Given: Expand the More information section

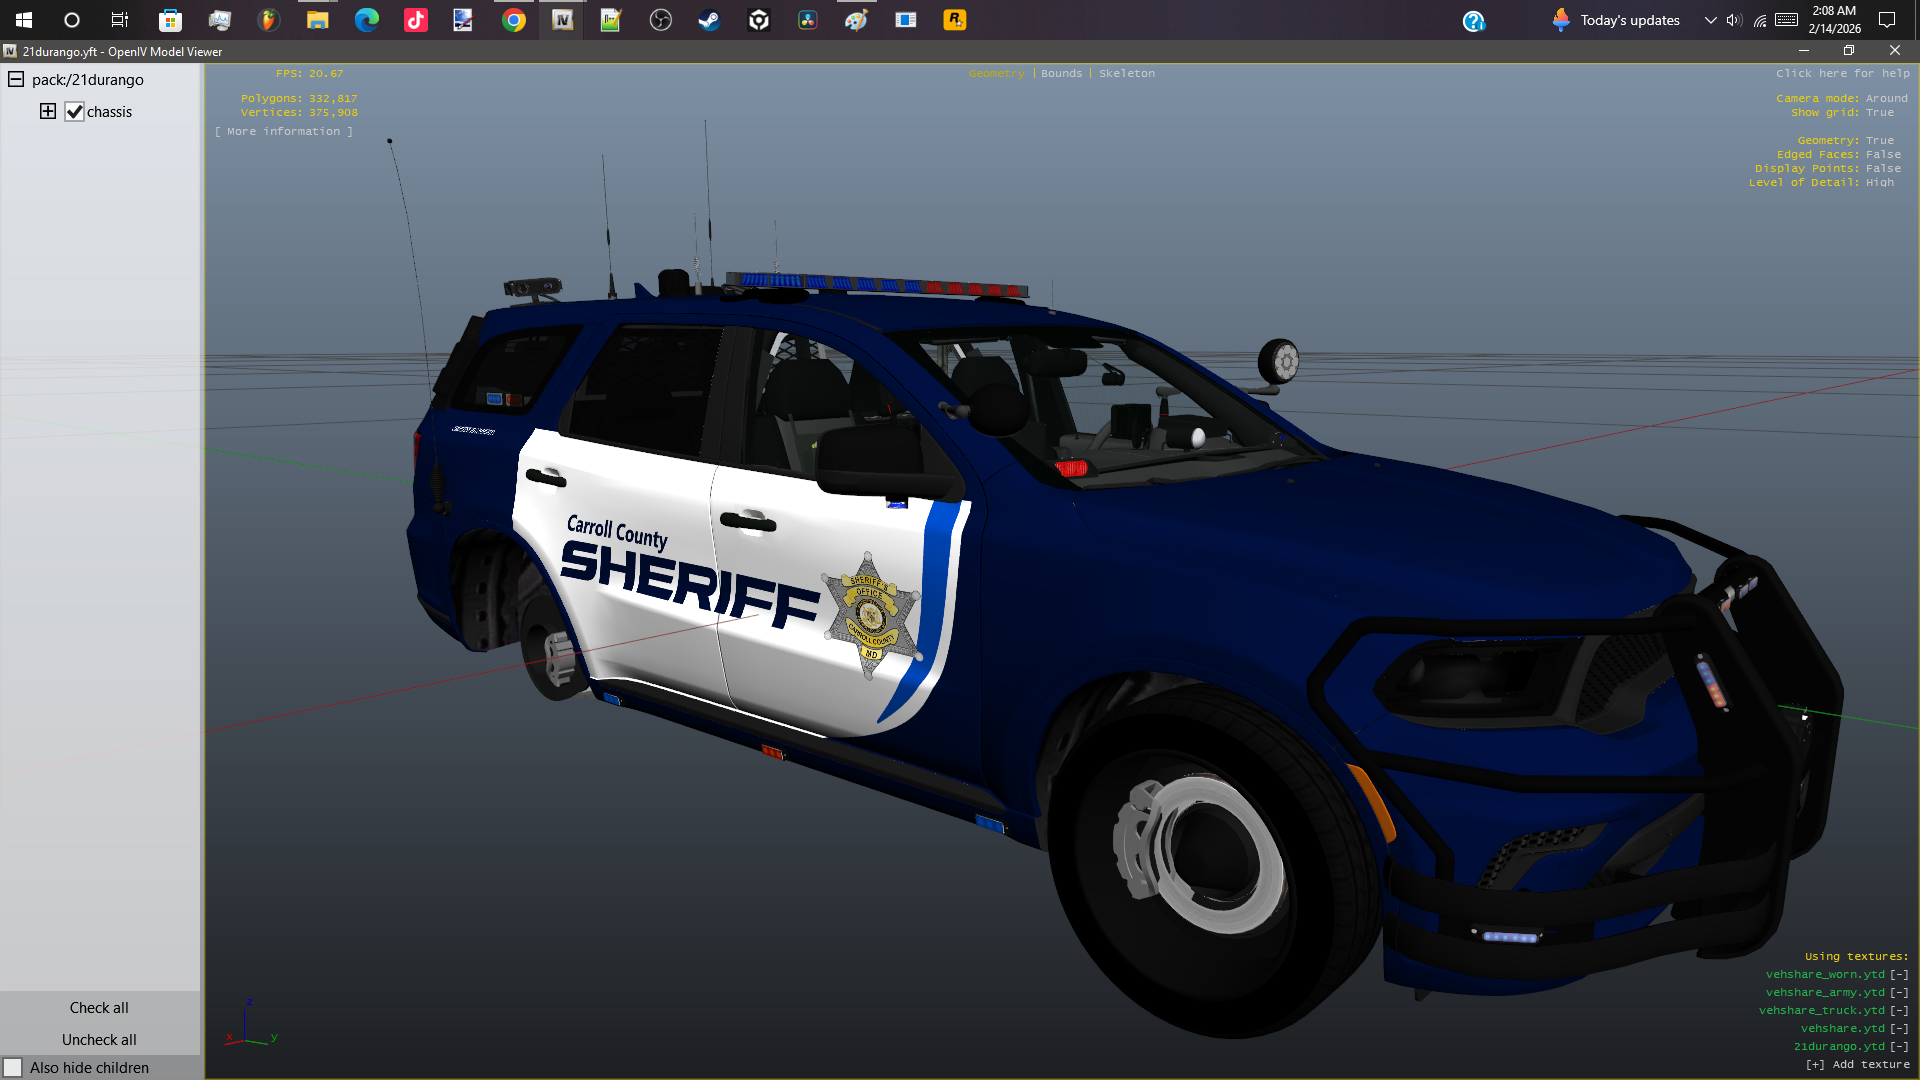Looking at the screenshot, I should [284, 132].
